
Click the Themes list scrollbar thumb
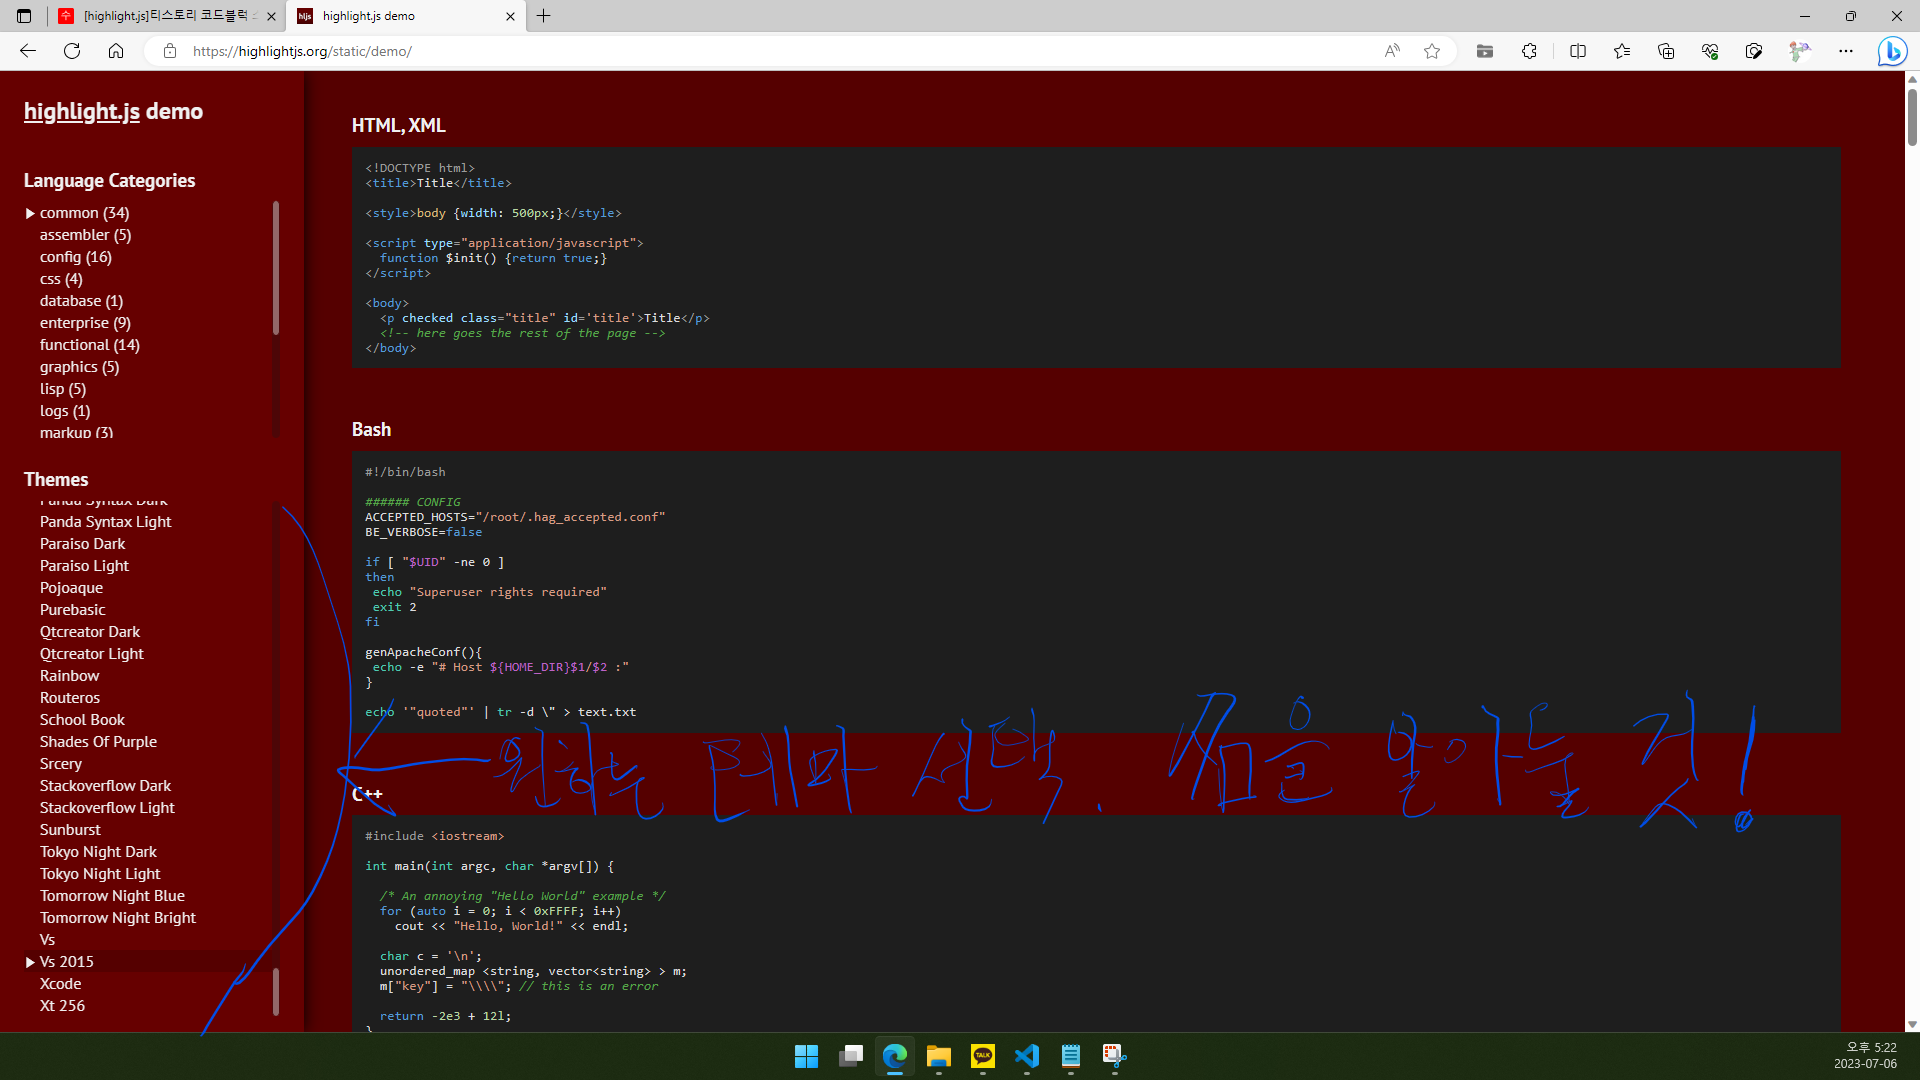click(276, 992)
